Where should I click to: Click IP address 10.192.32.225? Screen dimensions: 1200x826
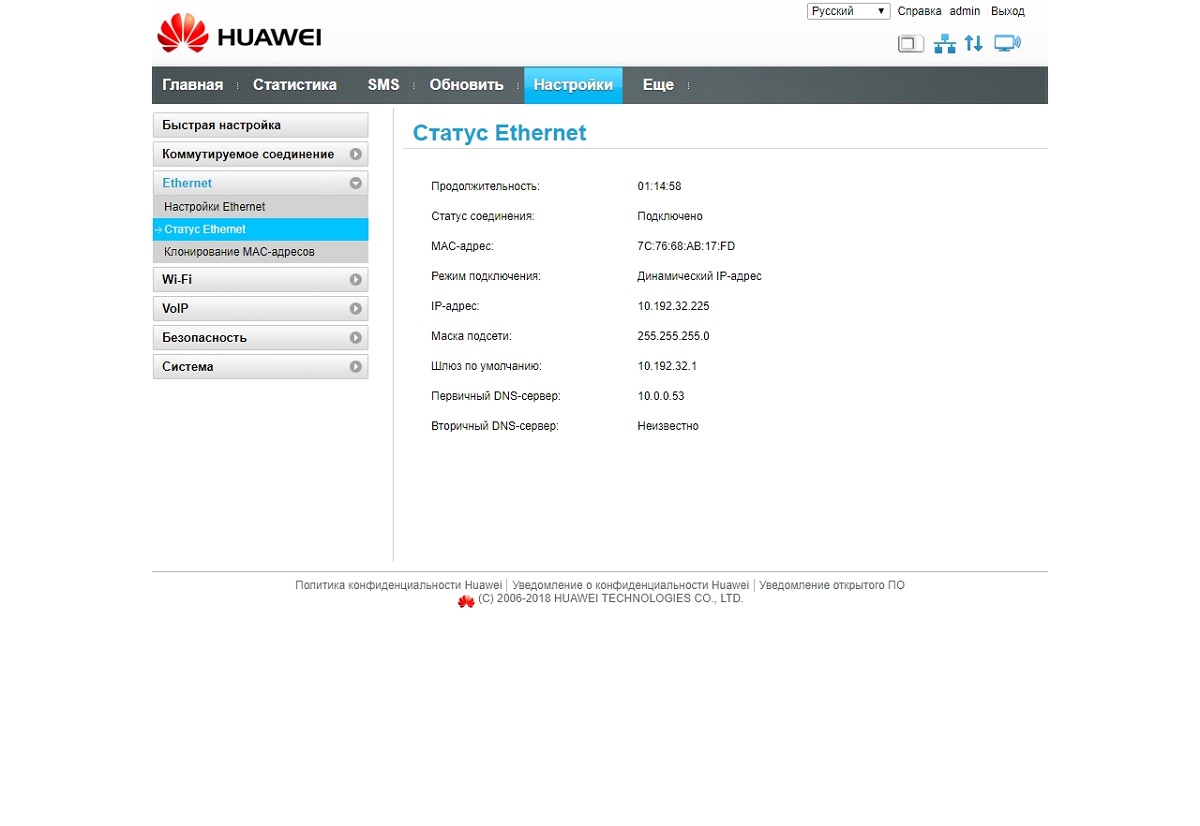pyautogui.click(x=673, y=306)
